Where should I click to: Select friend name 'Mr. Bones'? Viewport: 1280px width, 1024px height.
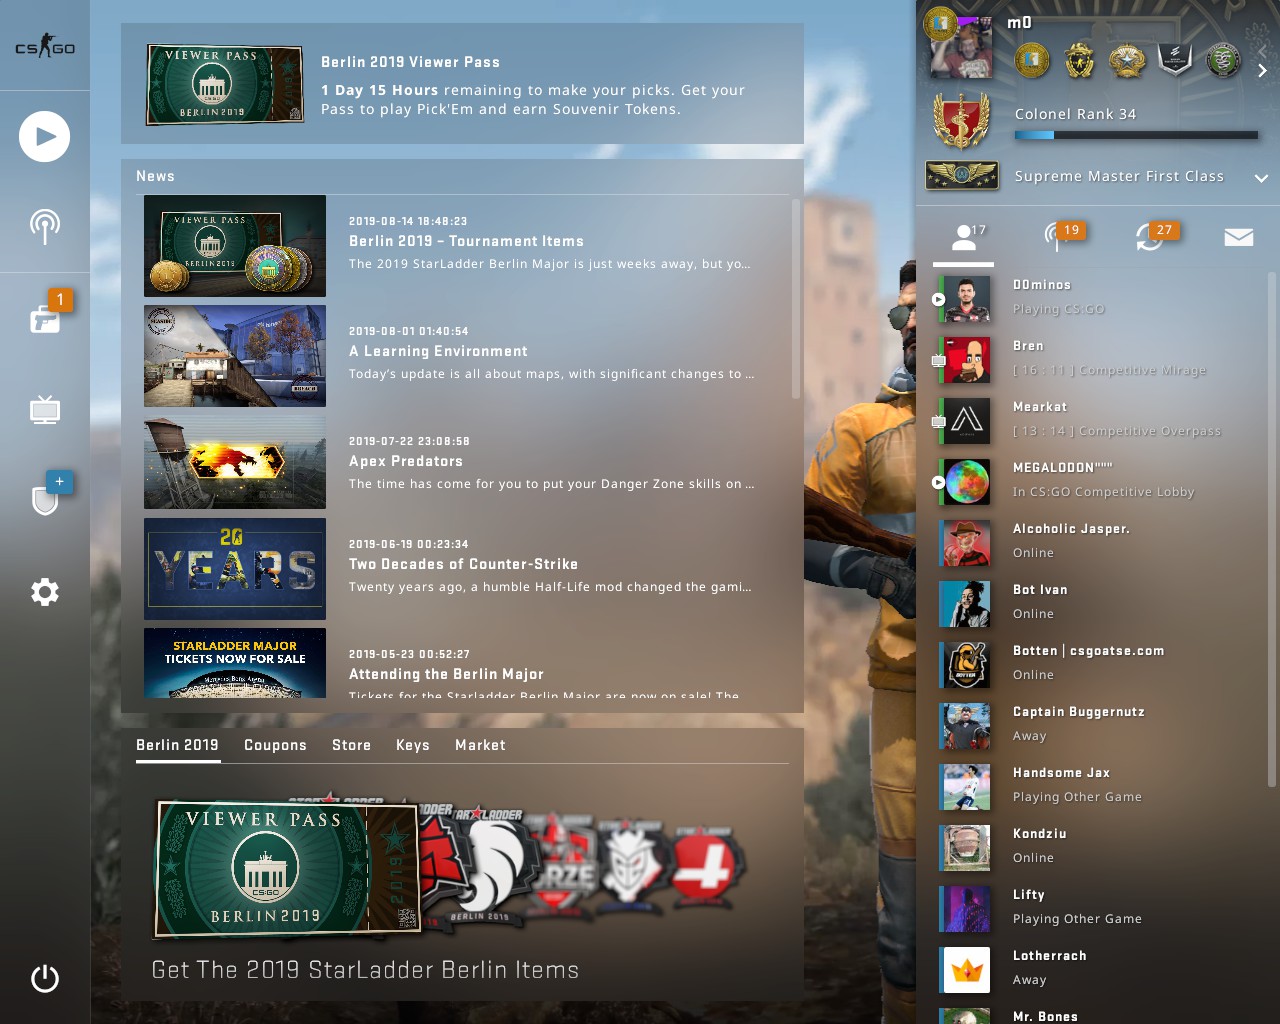(x=1045, y=1016)
